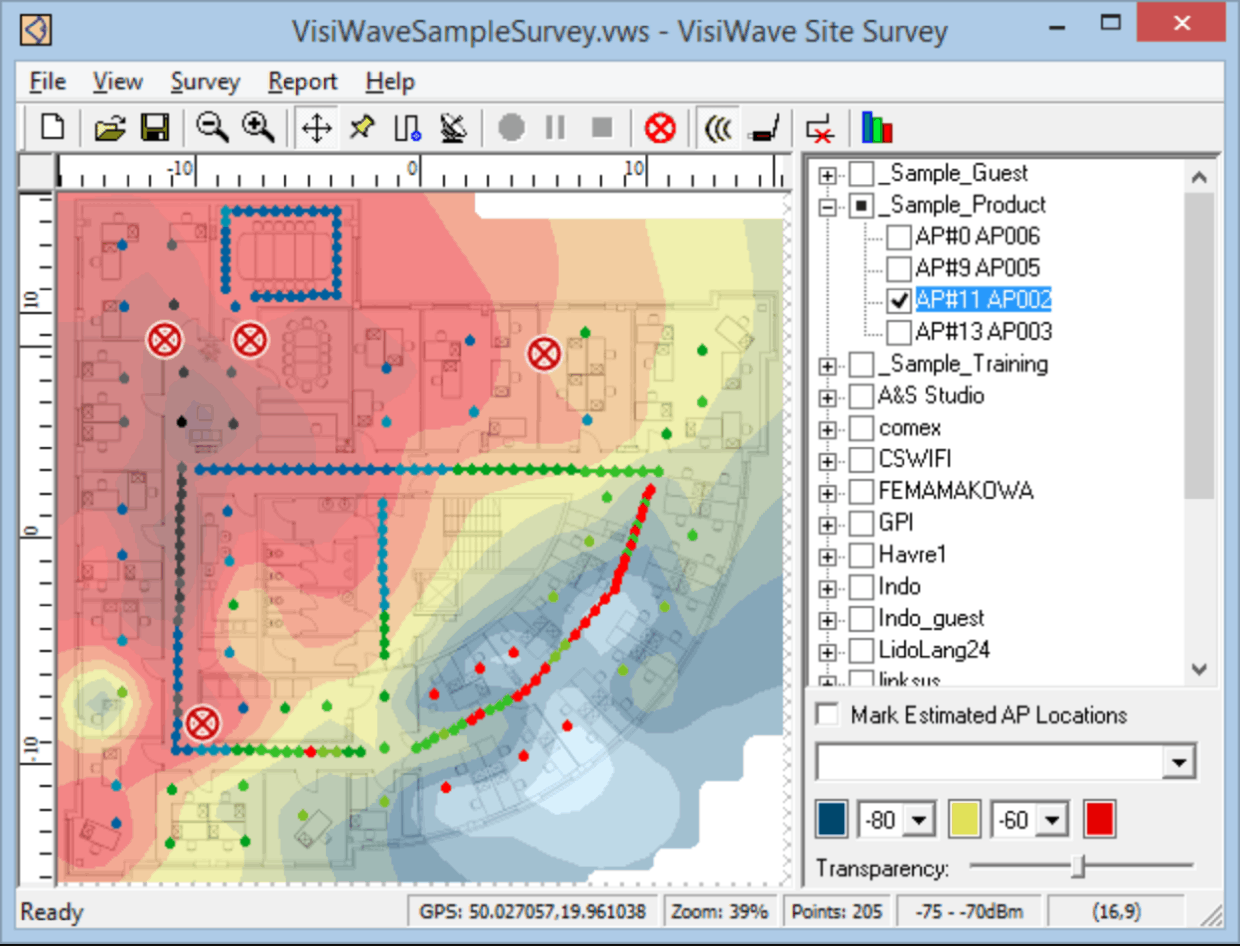Select the Zoom Out magnifier tool
The height and width of the screenshot is (946, 1240).
tap(212, 128)
